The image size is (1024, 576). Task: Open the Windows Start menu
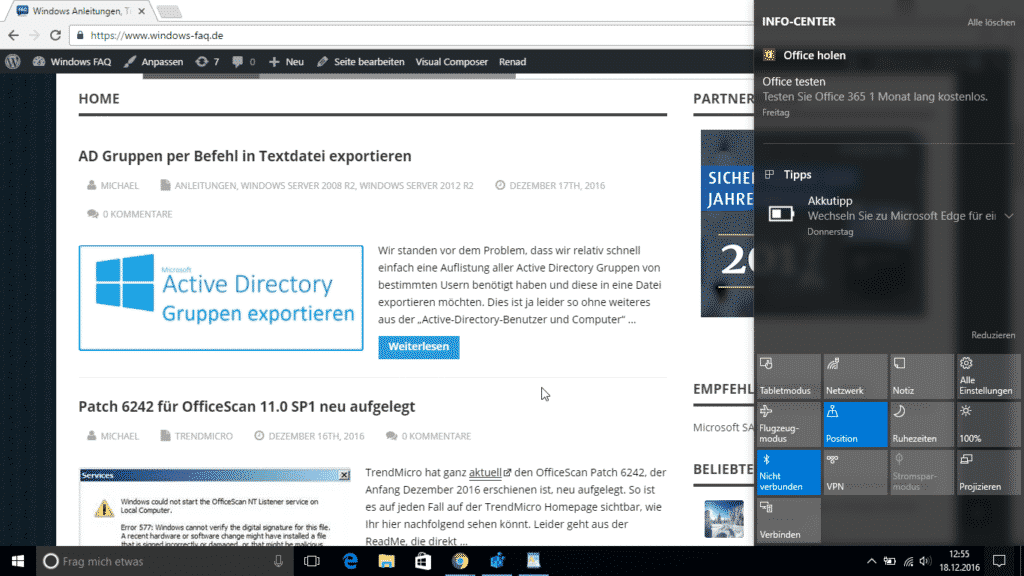(18, 561)
